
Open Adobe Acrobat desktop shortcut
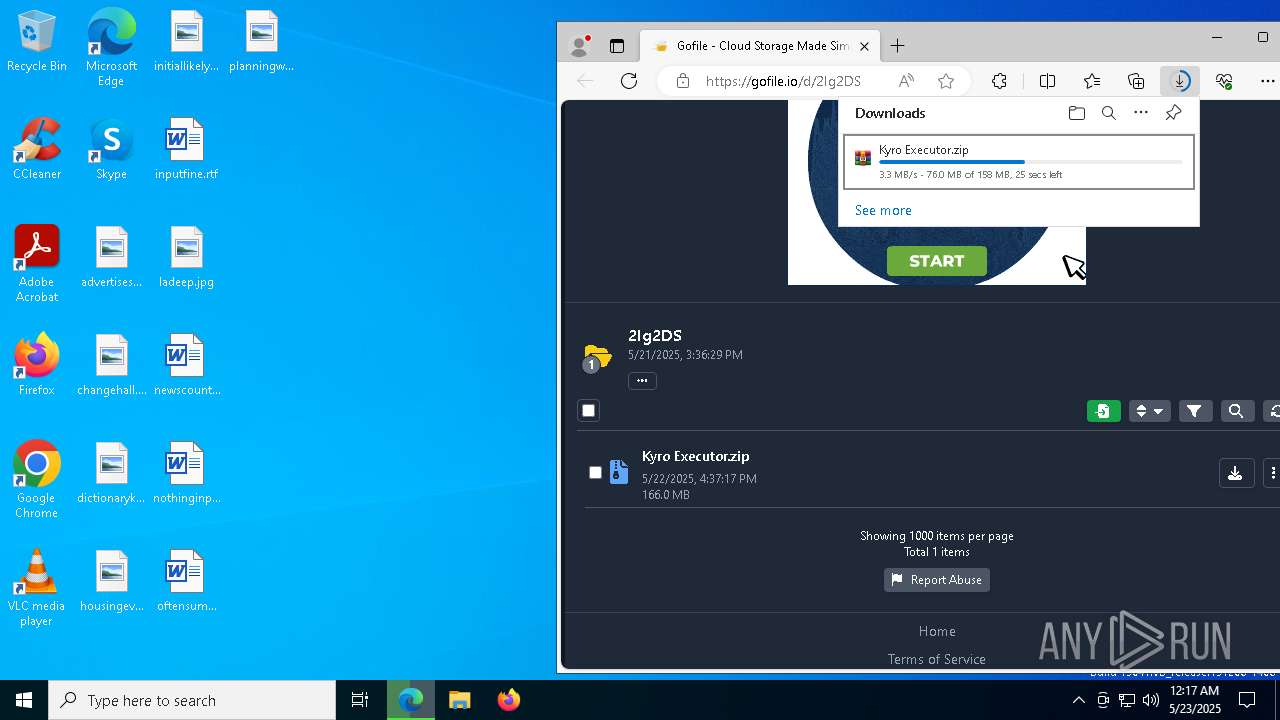pyautogui.click(x=37, y=264)
